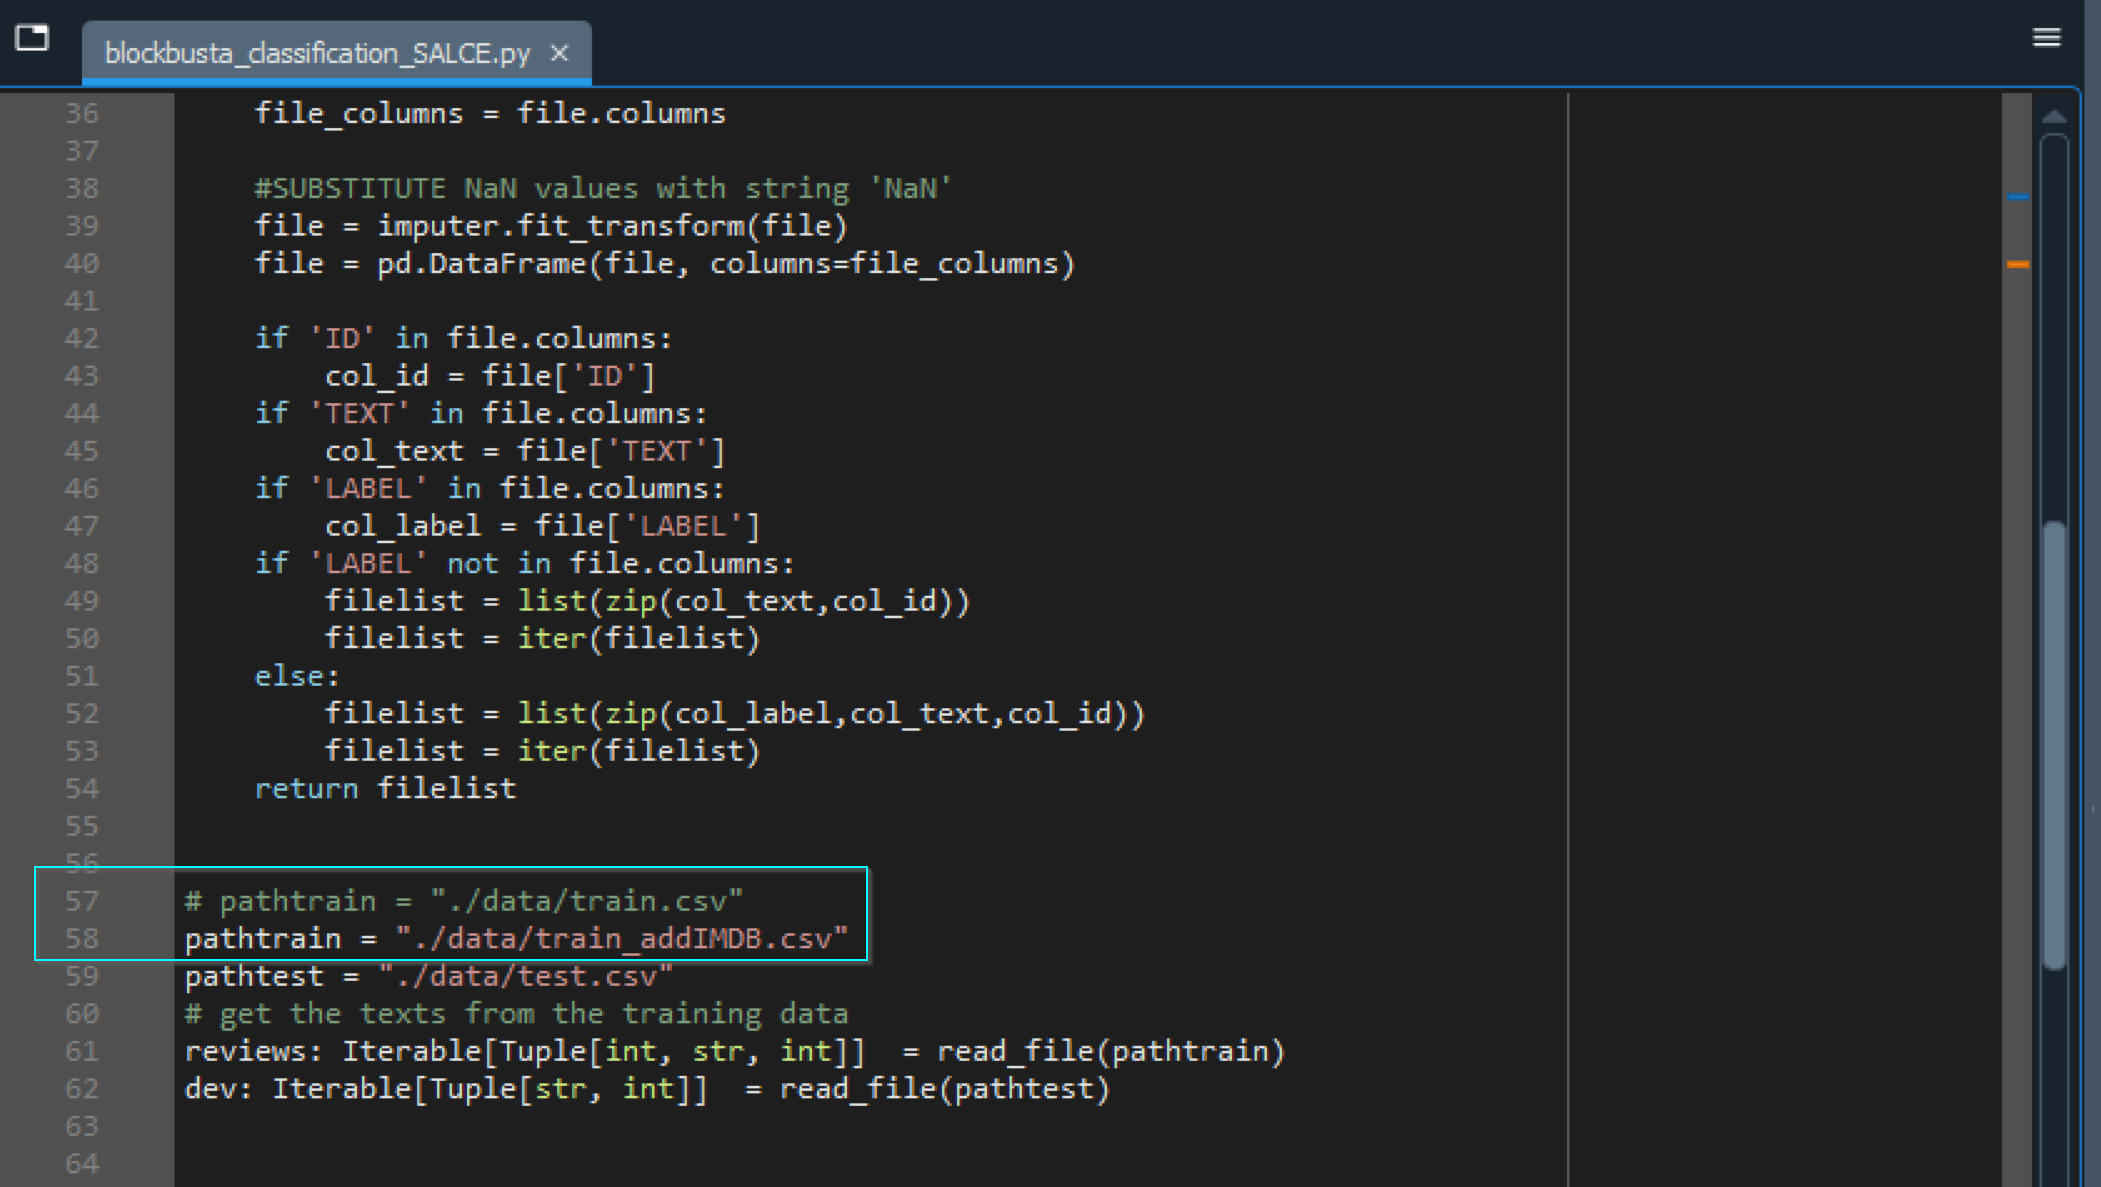Click the string "./data/test.csv" on line 59
2101x1187 pixels.
[525, 976]
